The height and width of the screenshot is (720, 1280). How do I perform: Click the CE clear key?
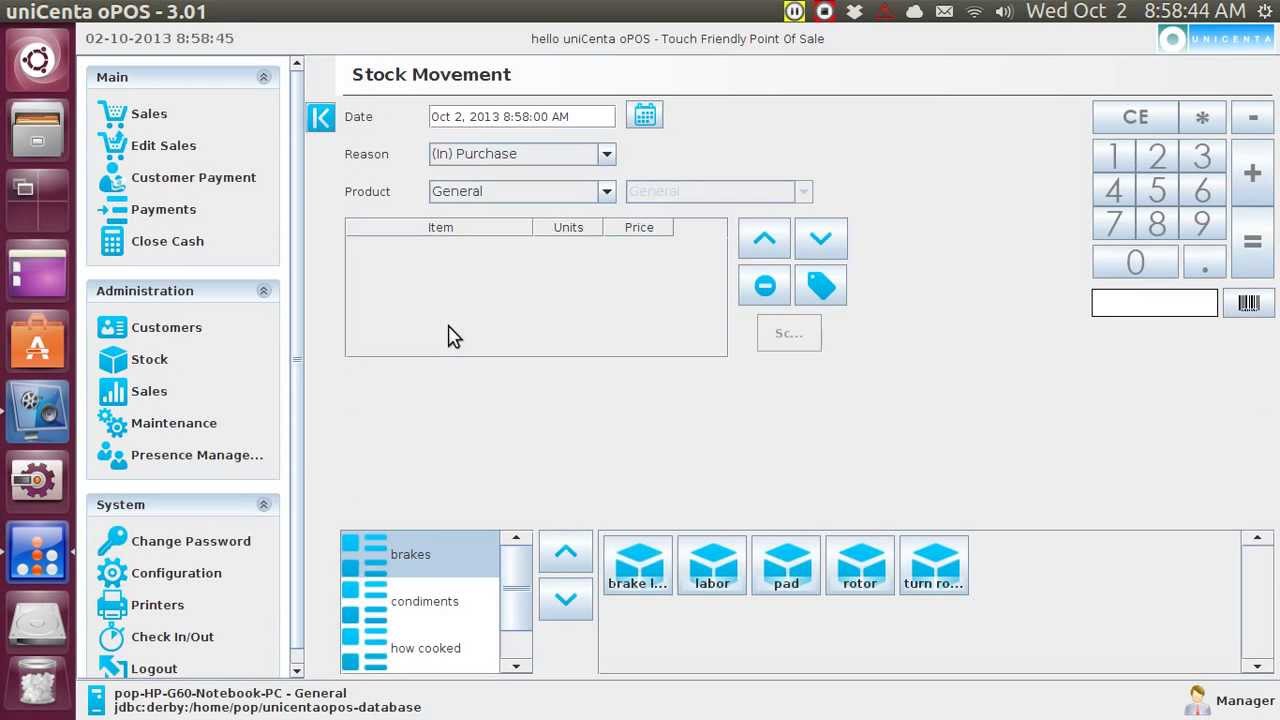point(1135,117)
